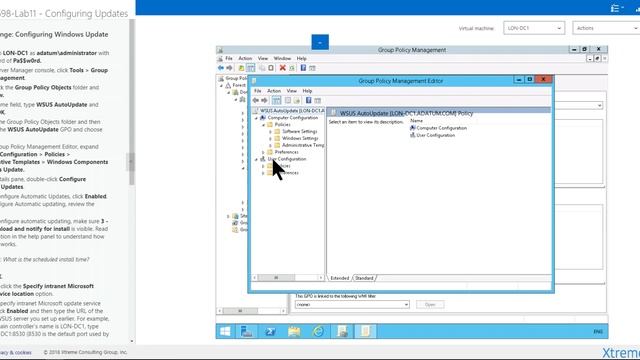Collapse the Forest node in Group Policy Management tree
Image resolution: width=640 pixels, height=360 pixels.
[222, 86]
